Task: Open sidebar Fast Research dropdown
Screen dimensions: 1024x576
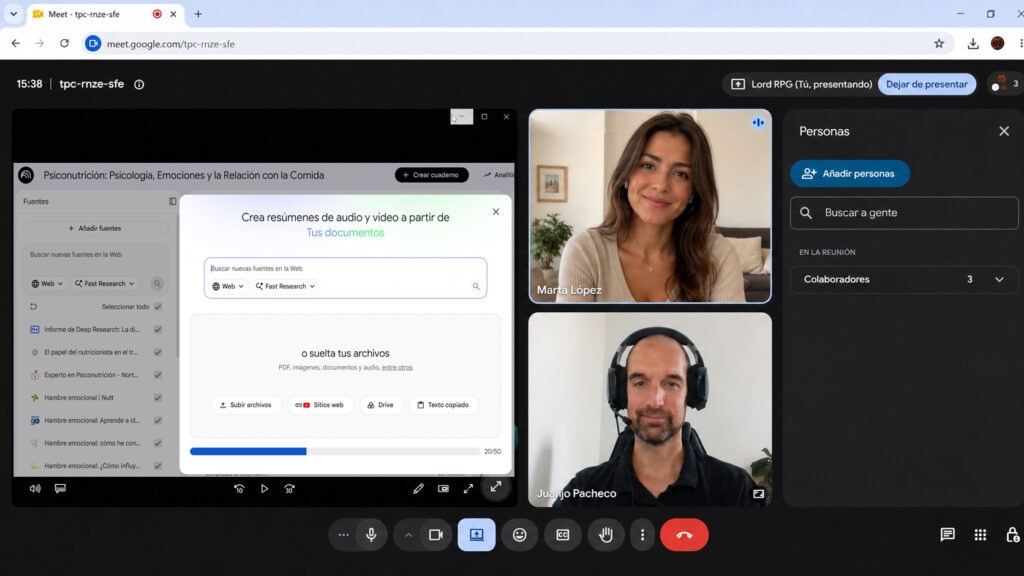Action: click(x=104, y=283)
